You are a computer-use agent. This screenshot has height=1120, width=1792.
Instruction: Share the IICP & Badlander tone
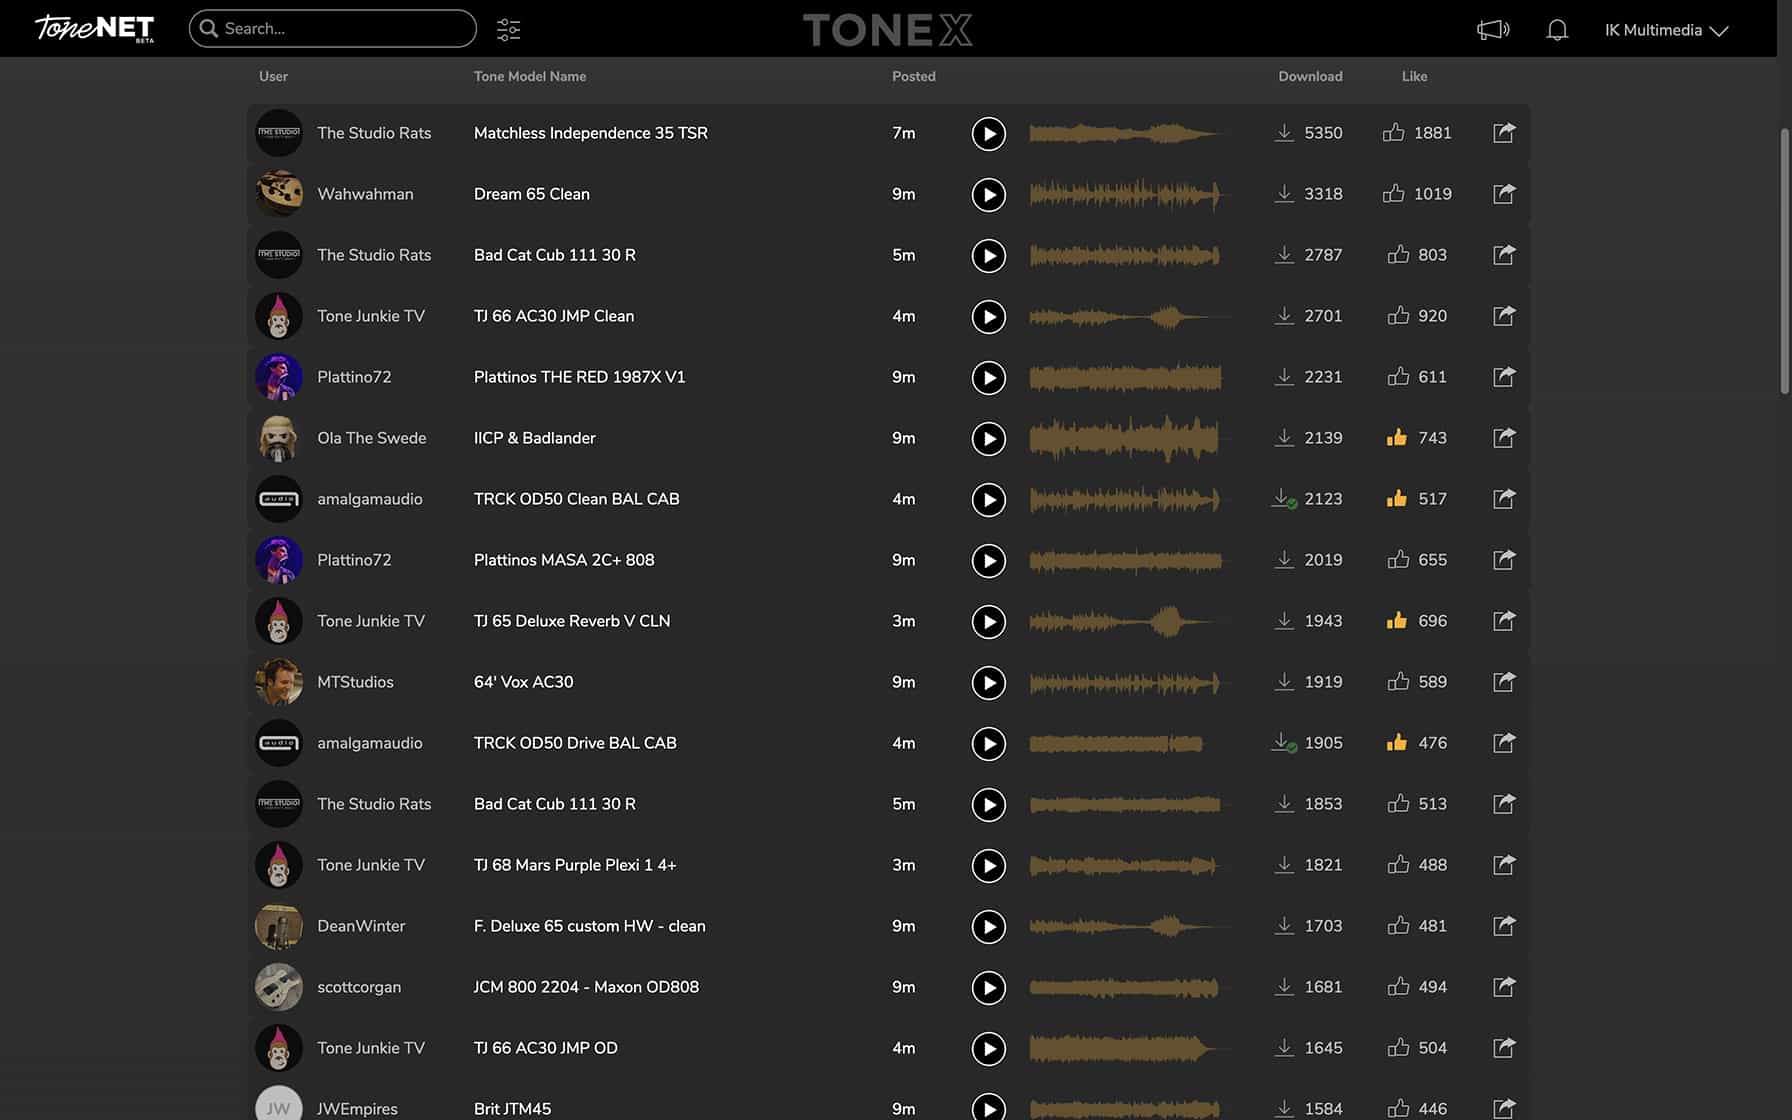pos(1504,438)
